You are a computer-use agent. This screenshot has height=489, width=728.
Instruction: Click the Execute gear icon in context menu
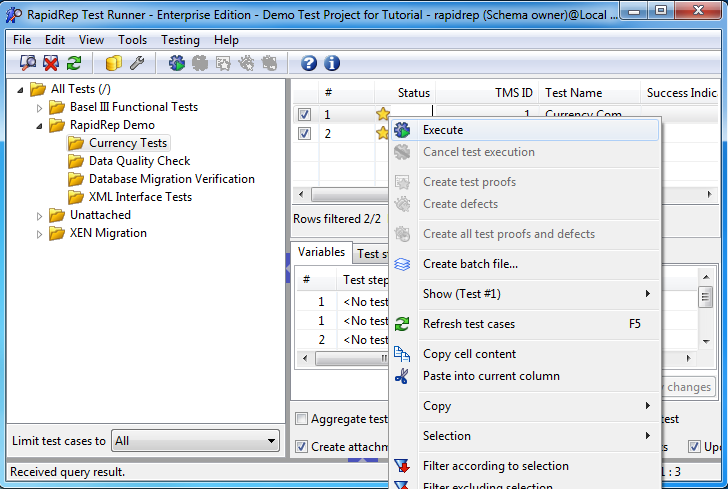point(402,130)
